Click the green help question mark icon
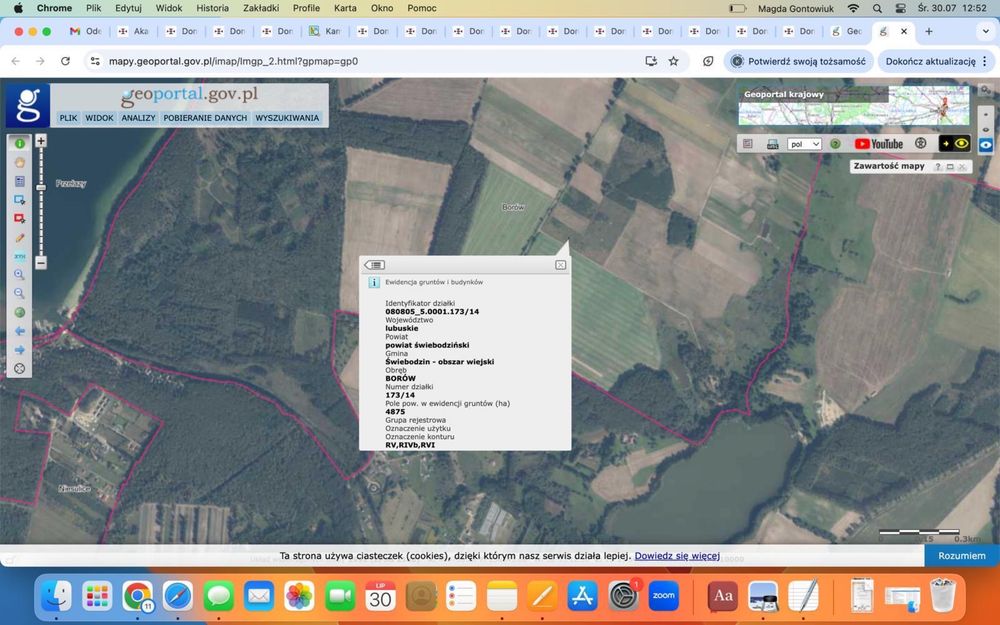This screenshot has height=625, width=1000. [835, 144]
